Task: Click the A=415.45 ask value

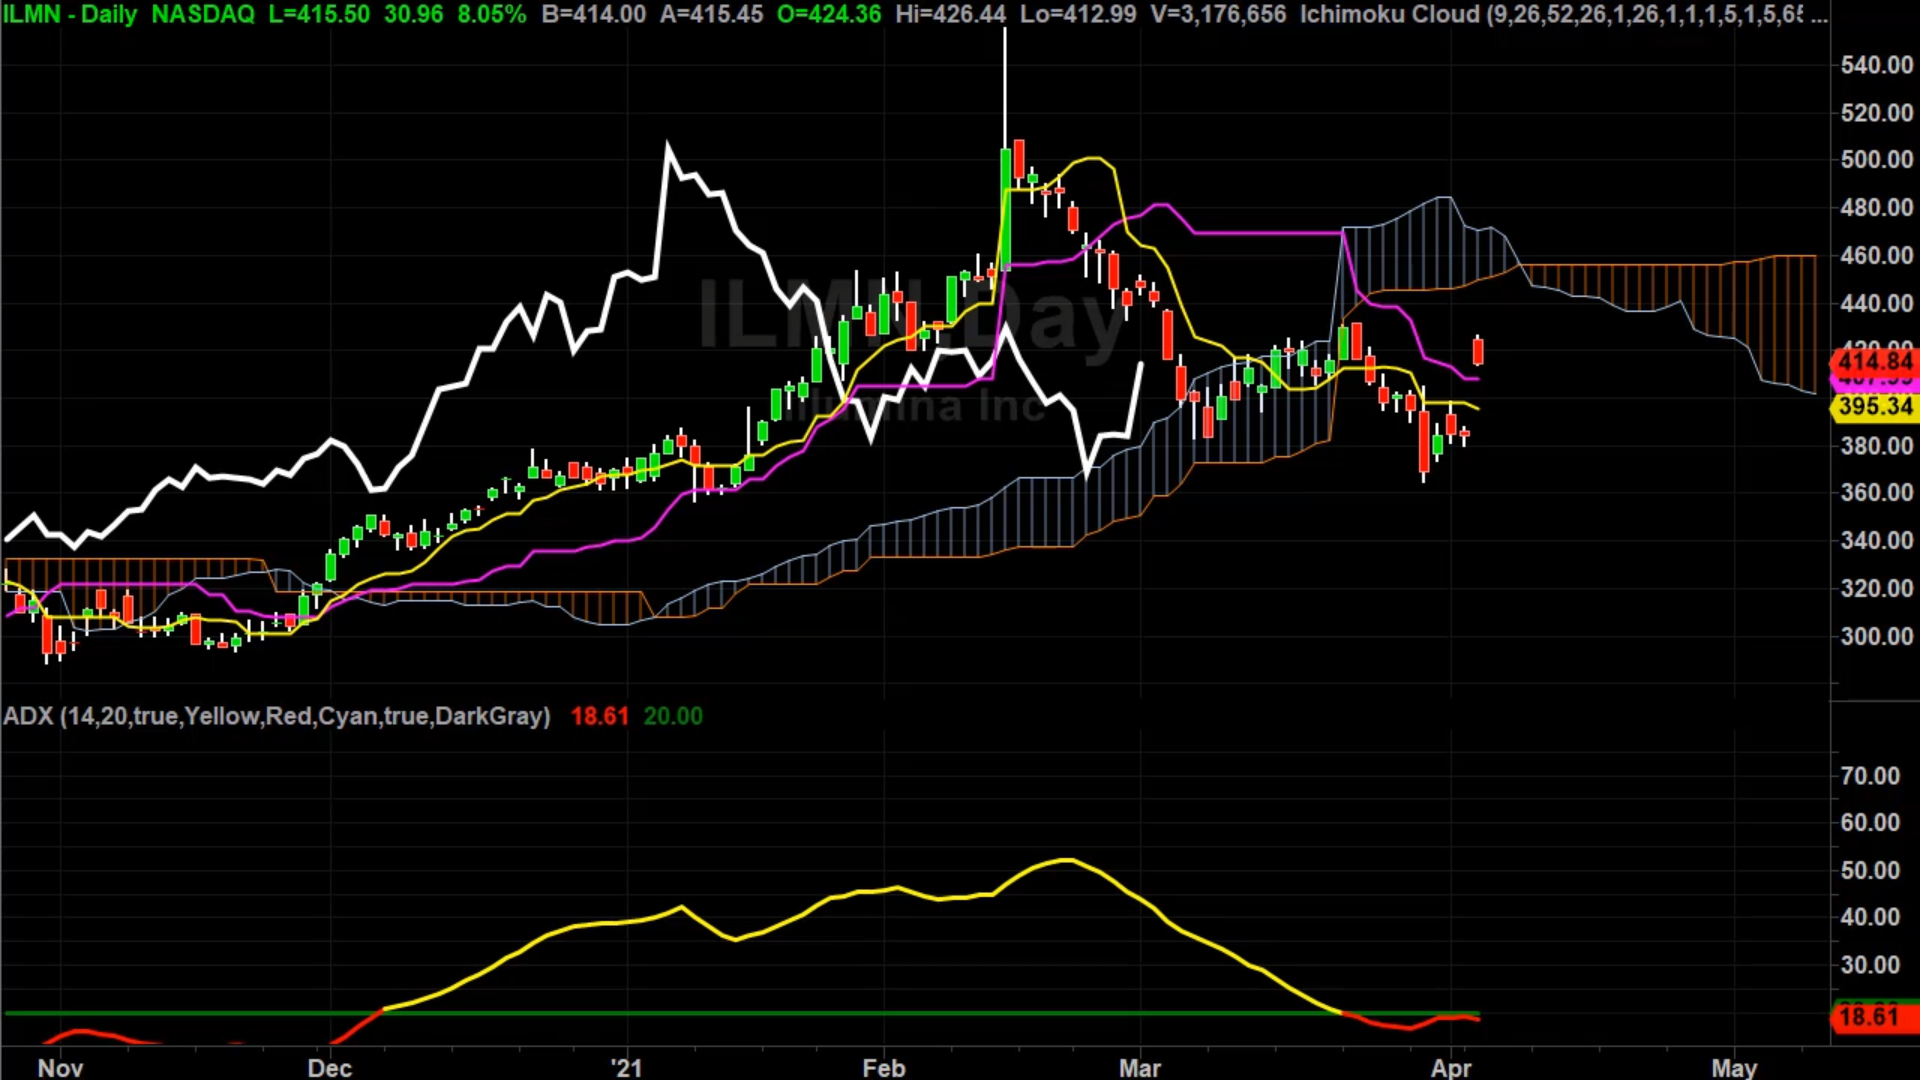Action: click(x=711, y=15)
